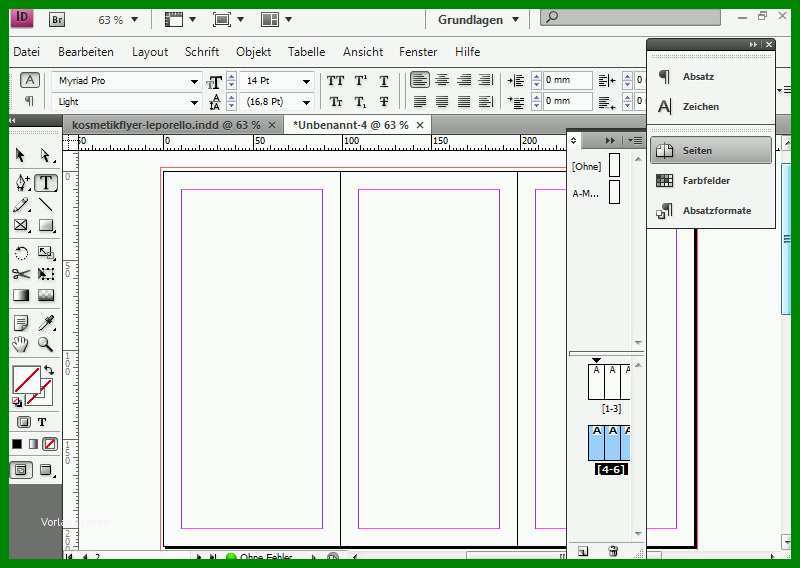Viewport: 800px width, 568px height.
Task: Open the Bearbeiten menu
Action: (x=86, y=52)
